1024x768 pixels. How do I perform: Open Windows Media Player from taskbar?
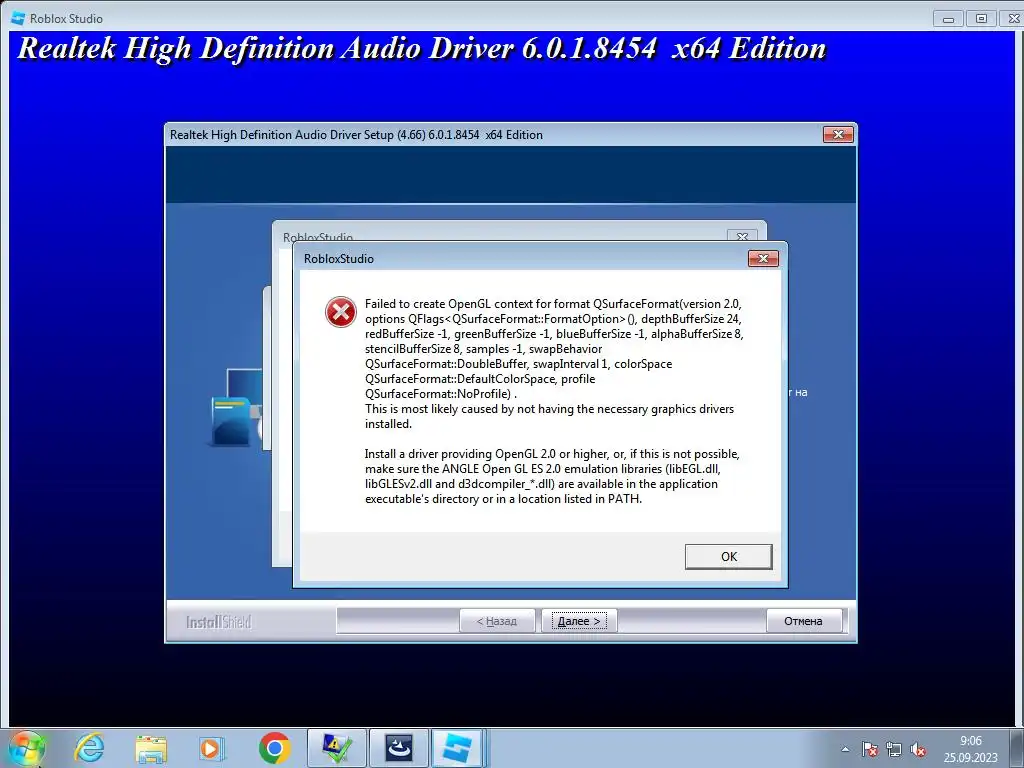pos(211,748)
